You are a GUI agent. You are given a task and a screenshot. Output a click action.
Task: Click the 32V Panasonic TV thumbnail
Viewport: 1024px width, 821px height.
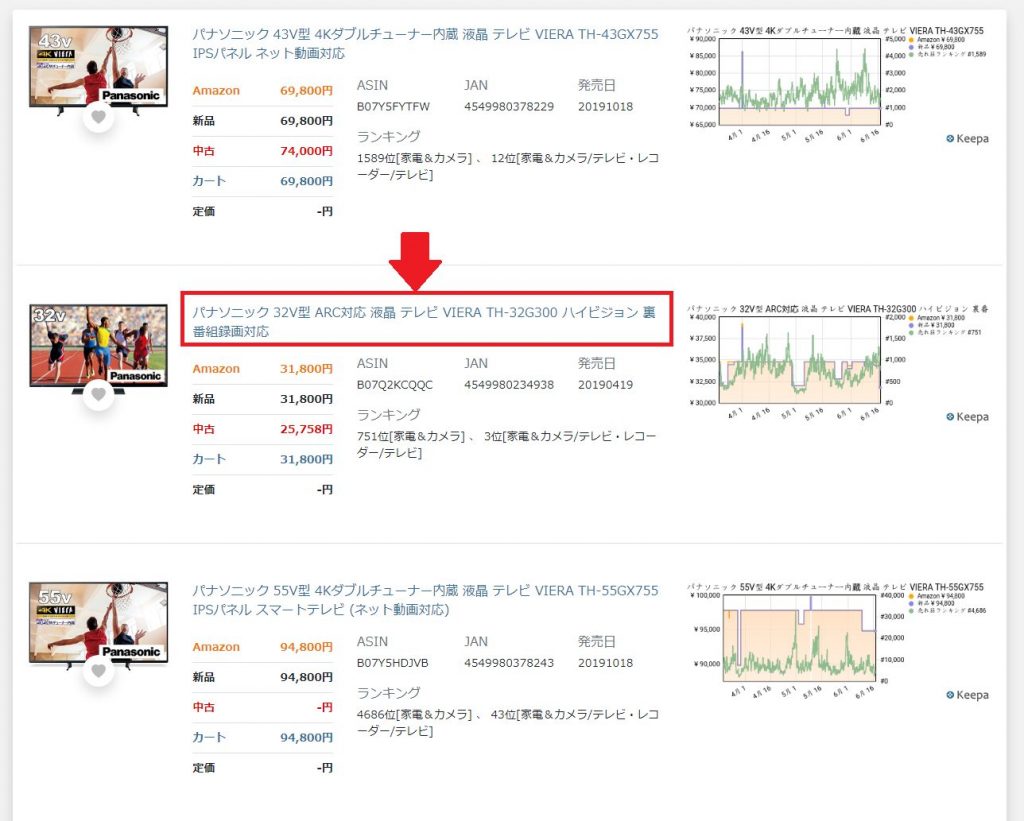pyautogui.click(x=99, y=347)
